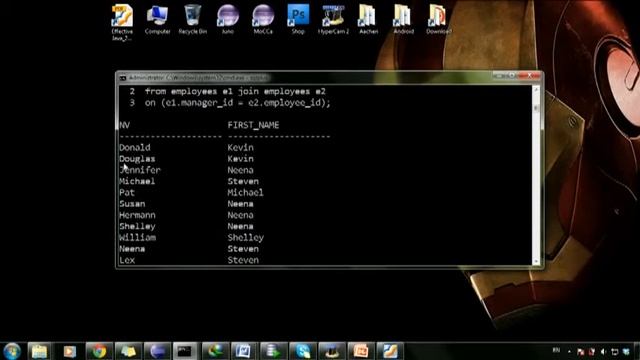The image size is (640, 360).
Task: Click the Windows Start orb
Action: click(x=12, y=351)
